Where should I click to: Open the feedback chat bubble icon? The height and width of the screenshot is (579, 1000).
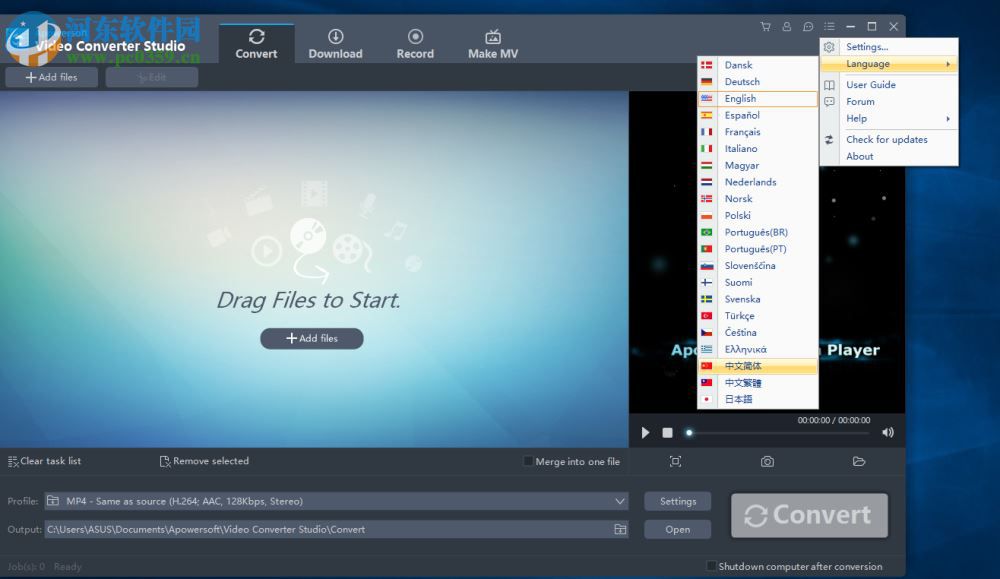tap(808, 27)
